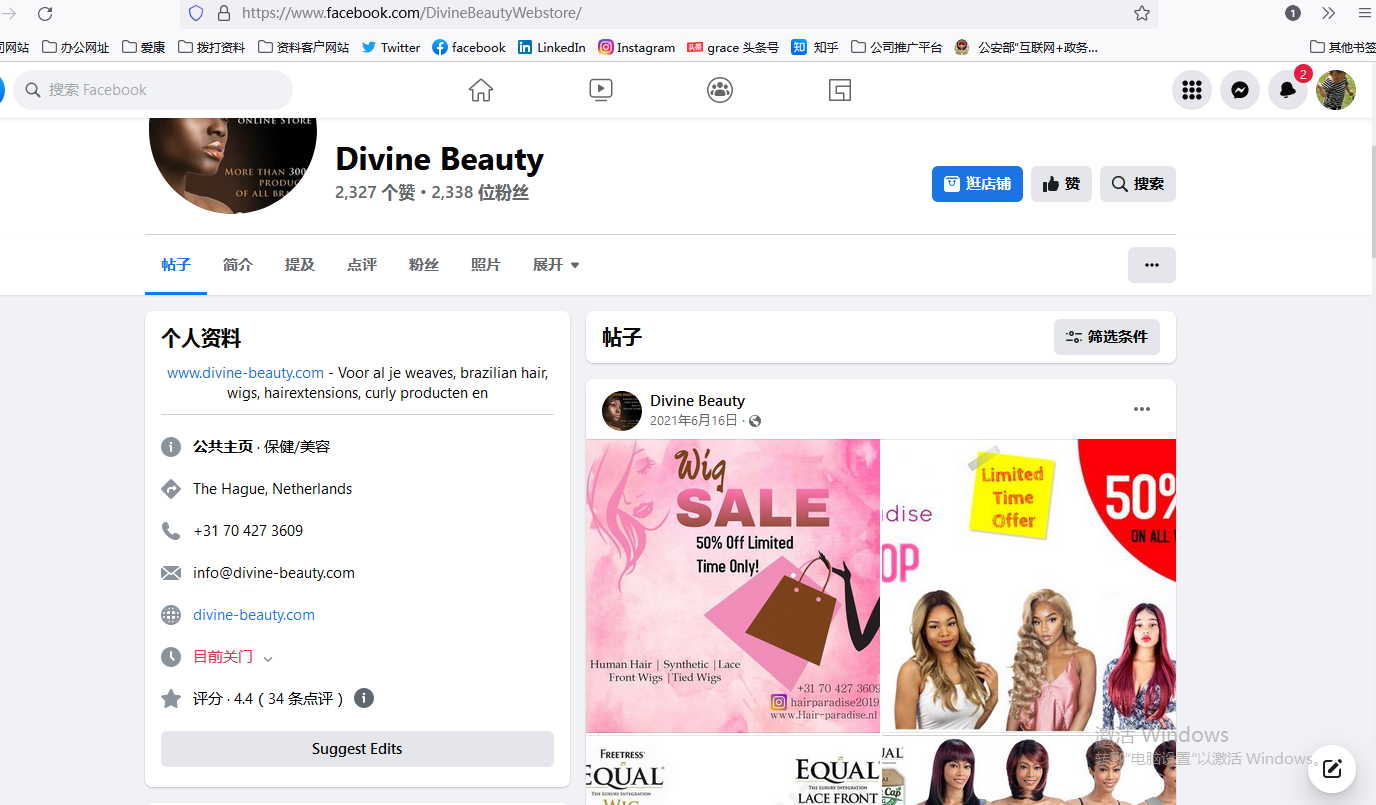Open the 公安部 互联网+政务 bookmark
The image size is (1376, 805).
(1026, 47)
